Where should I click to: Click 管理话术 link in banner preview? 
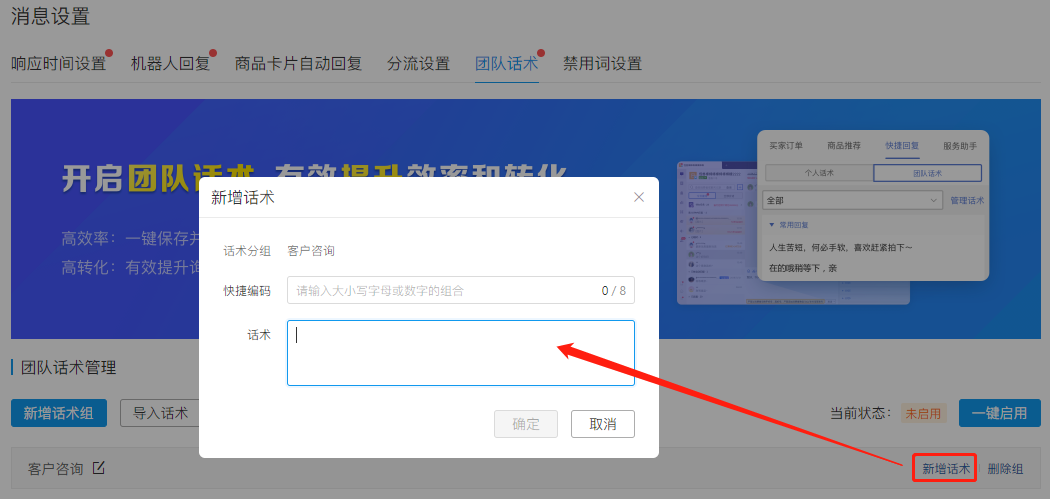click(967, 201)
